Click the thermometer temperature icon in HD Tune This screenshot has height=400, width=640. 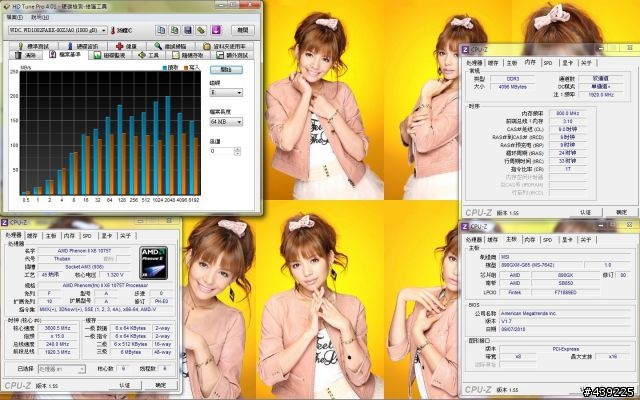tap(113, 30)
